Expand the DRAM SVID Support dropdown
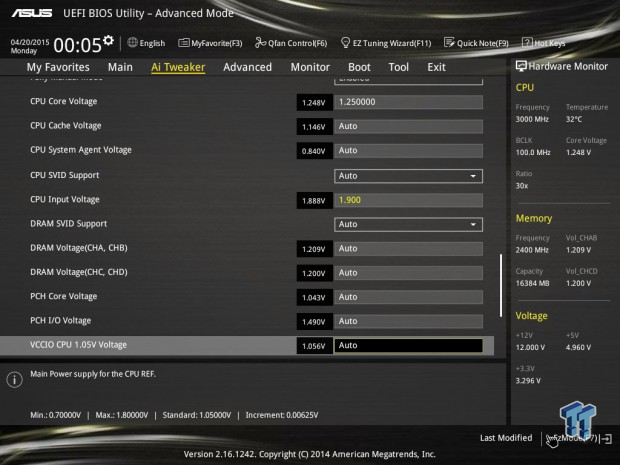The image size is (620, 465). [x=408, y=225]
